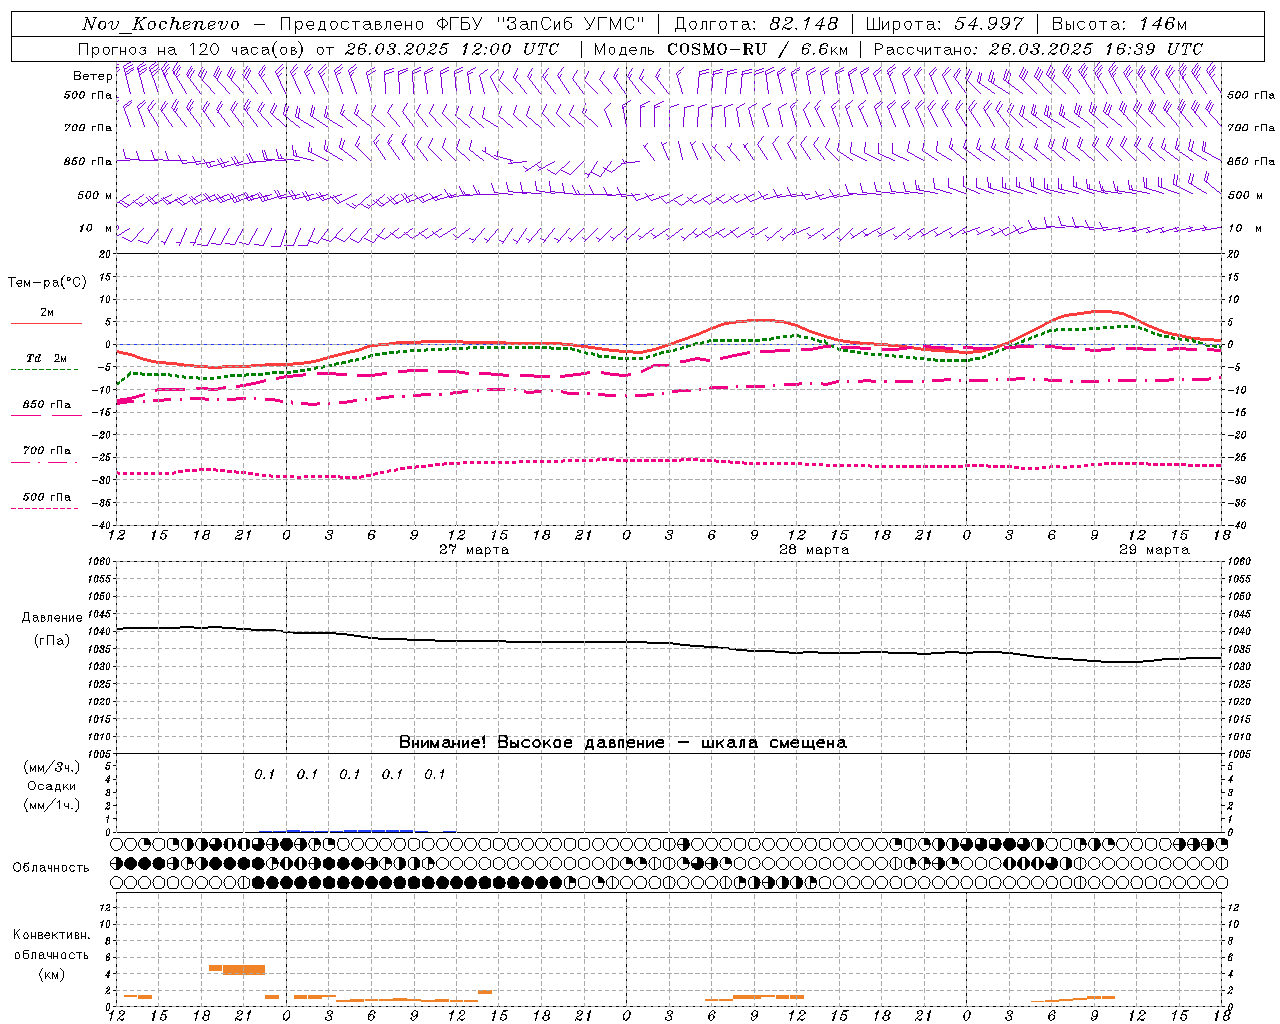Click the "Конвективн." convective cloud label

click(x=52, y=935)
